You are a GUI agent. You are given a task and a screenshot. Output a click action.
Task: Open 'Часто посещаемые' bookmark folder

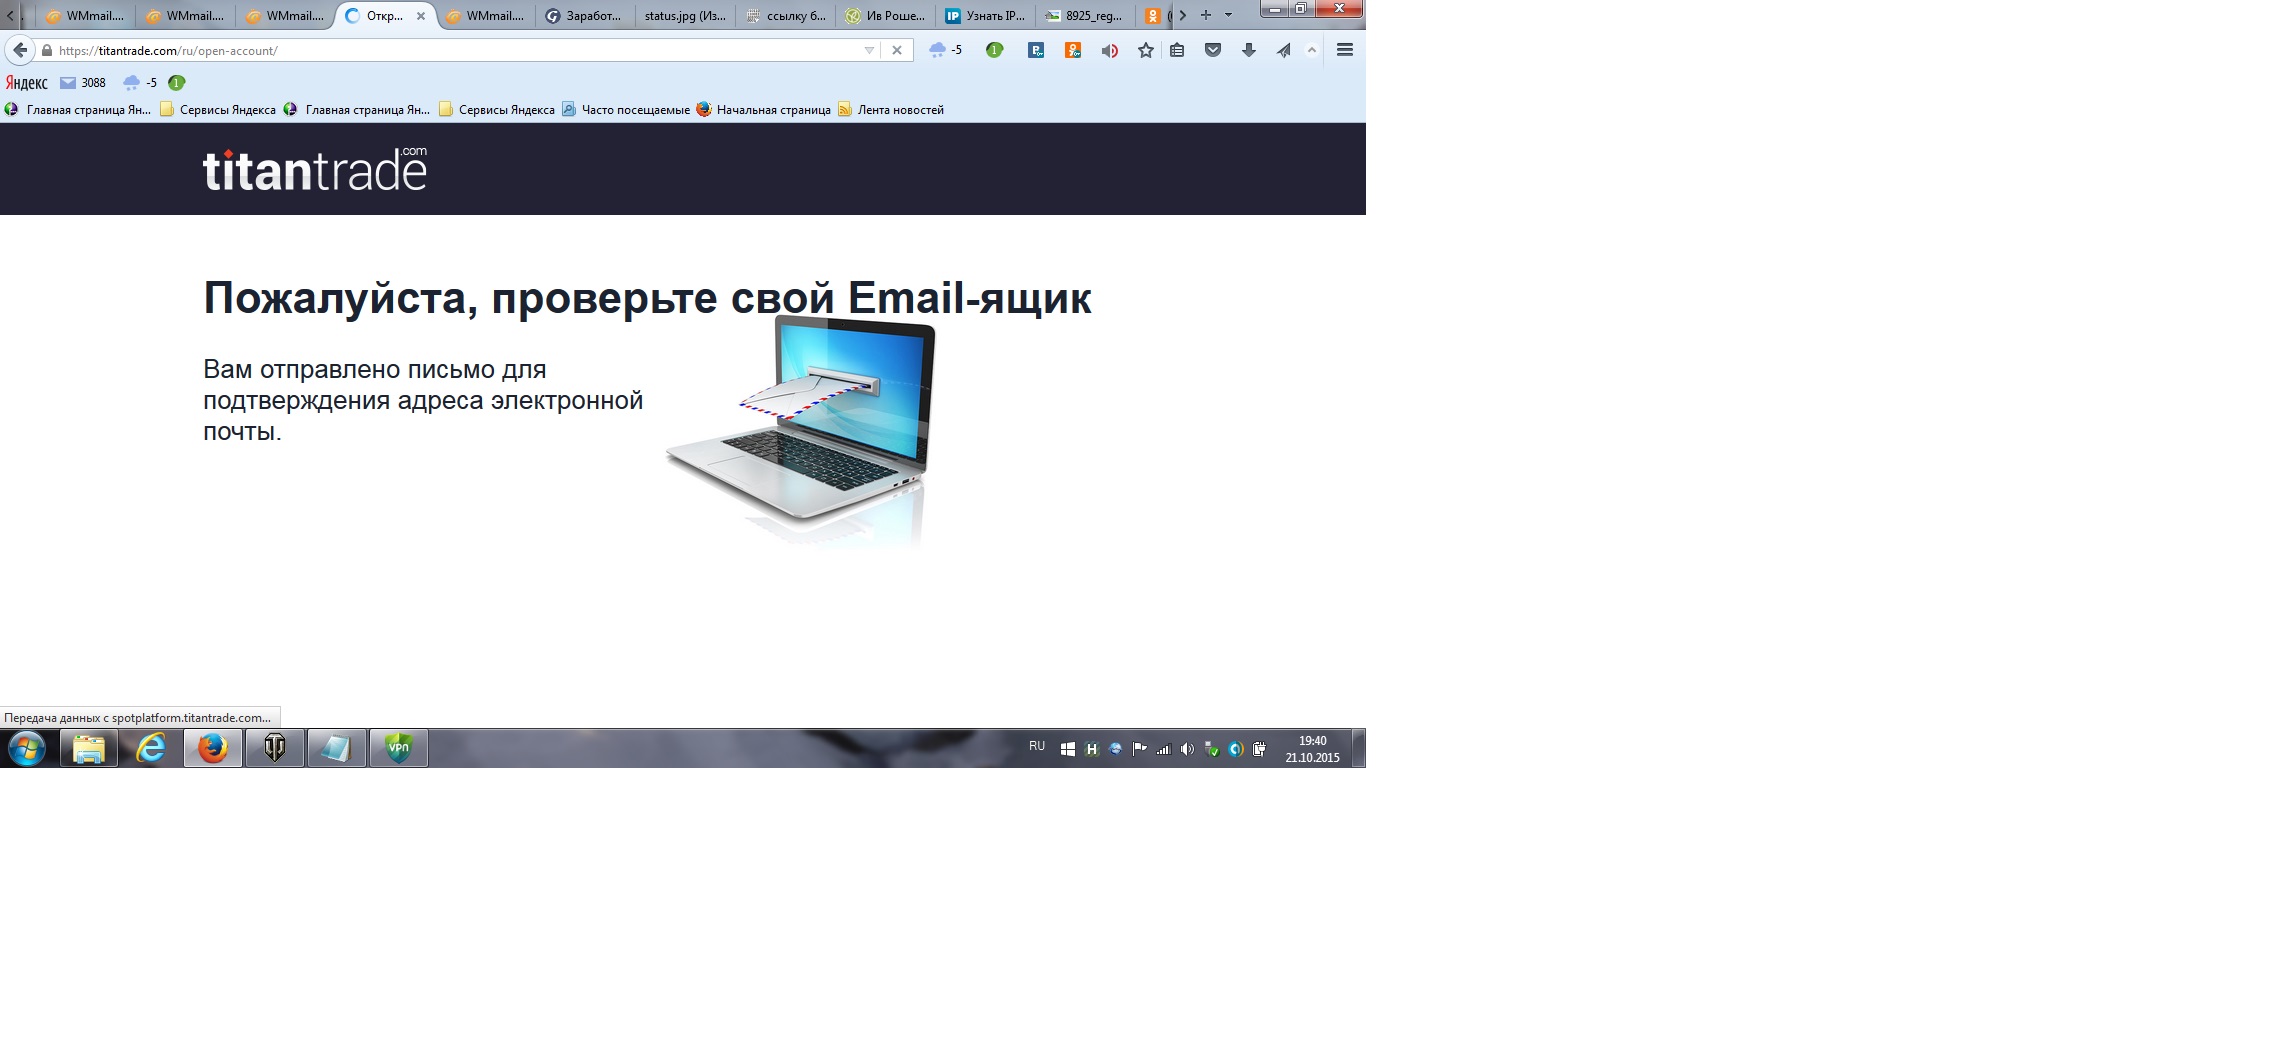[626, 110]
